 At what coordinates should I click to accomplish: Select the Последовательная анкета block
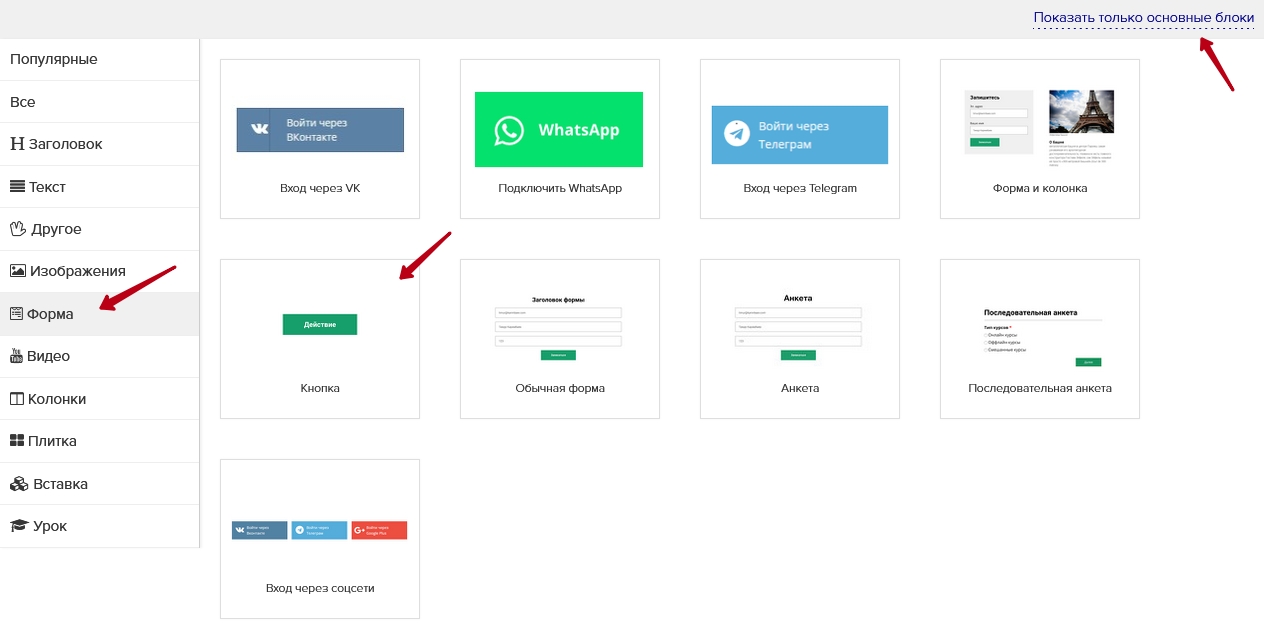(1040, 339)
